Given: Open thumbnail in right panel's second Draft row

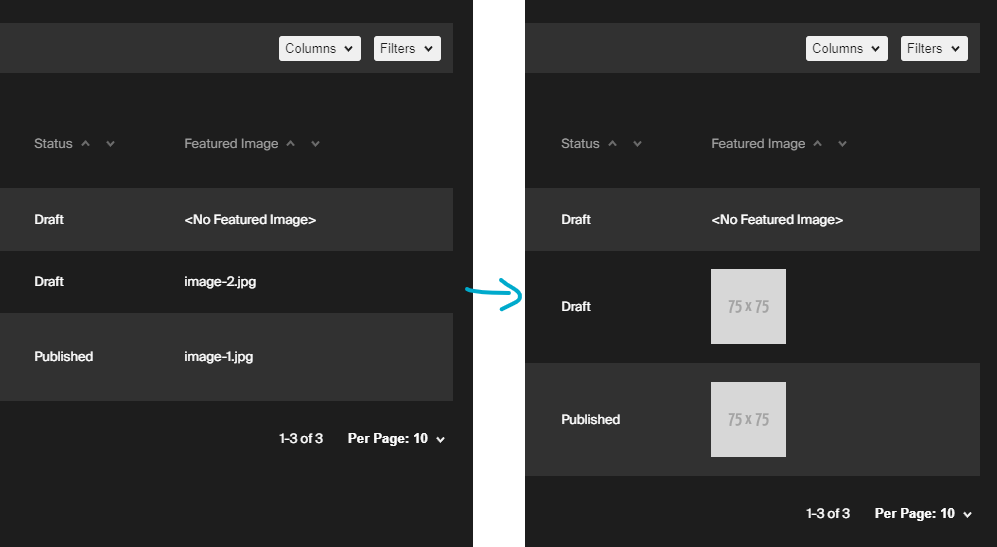Looking at the screenshot, I should (x=748, y=307).
